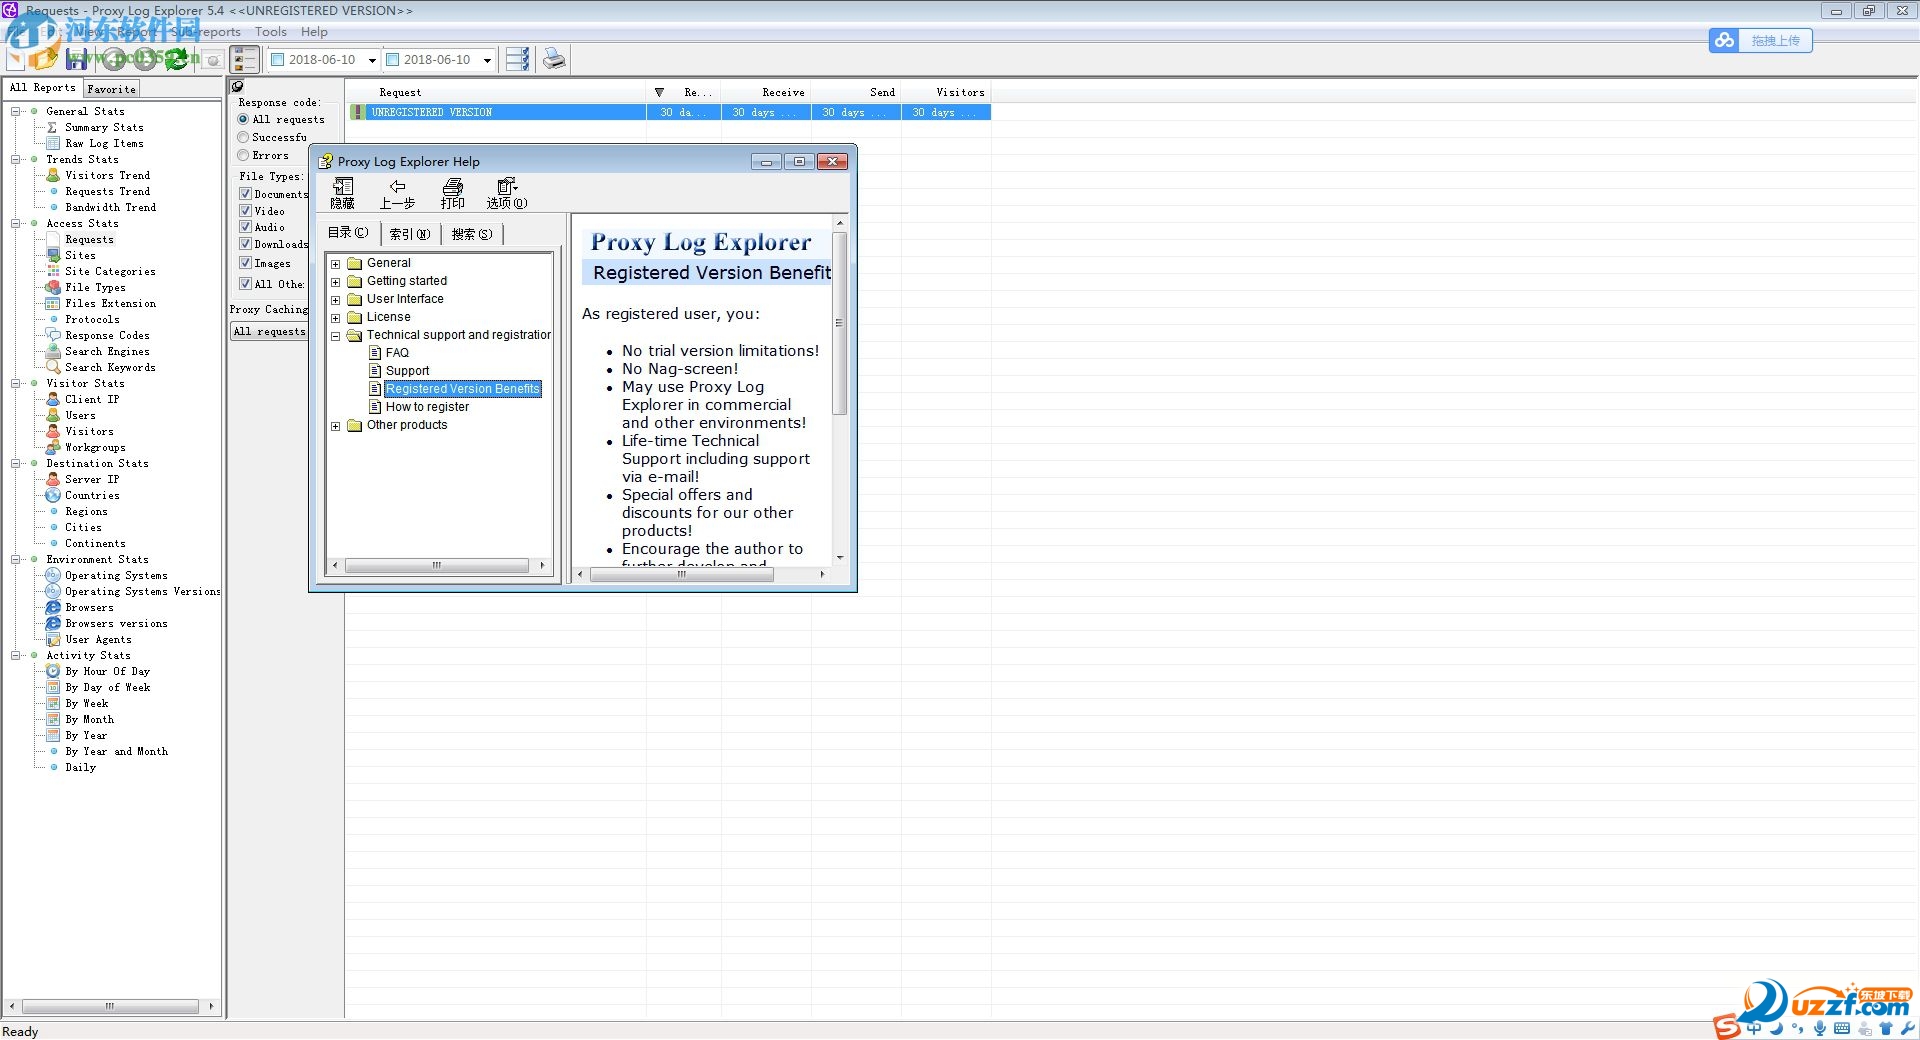This screenshot has width=1920, height=1040.
Task: Open the end date dropdown arrow
Action: pyautogui.click(x=487, y=60)
